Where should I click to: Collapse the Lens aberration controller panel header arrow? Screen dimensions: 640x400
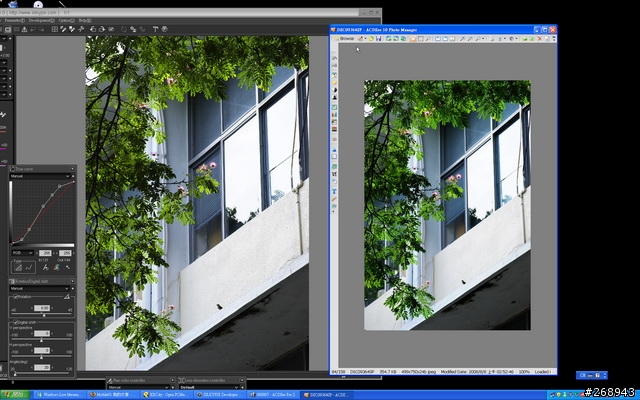242,380
